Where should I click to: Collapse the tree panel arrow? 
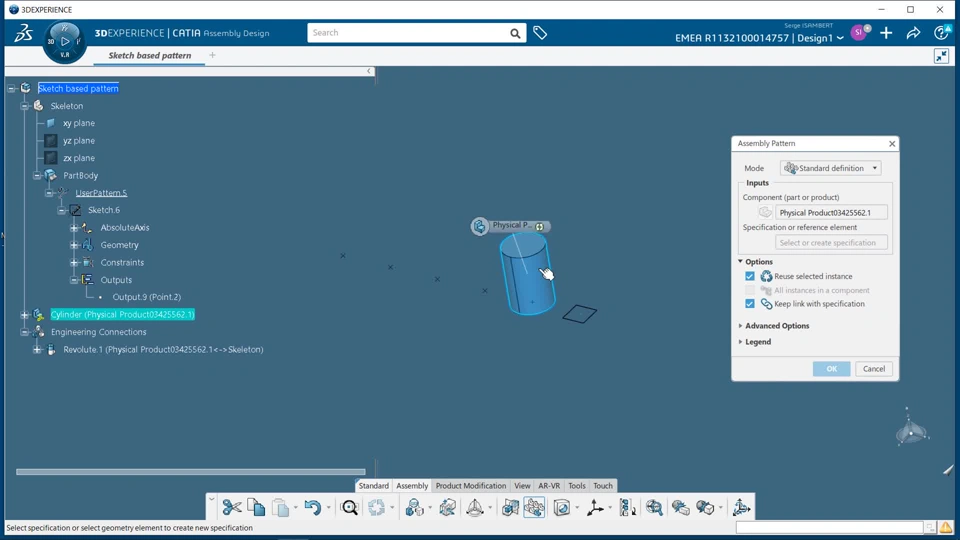pos(369,71)
